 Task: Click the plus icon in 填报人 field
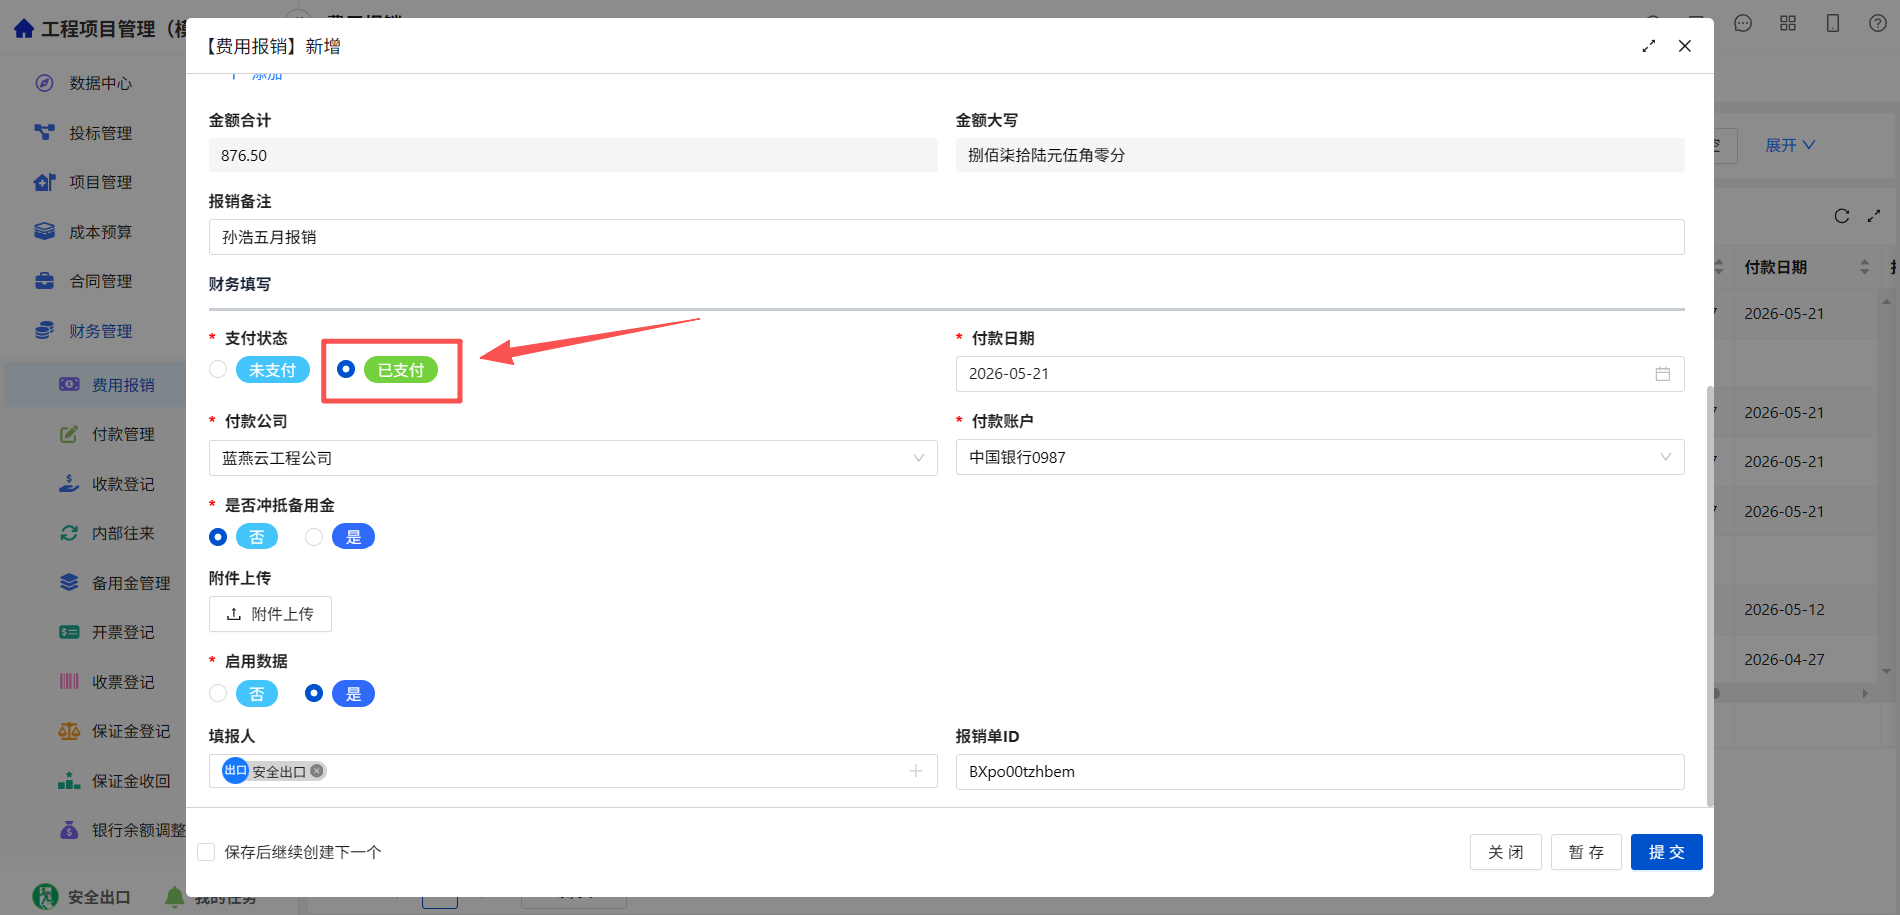pyautogui.click(x=915, y=771)
